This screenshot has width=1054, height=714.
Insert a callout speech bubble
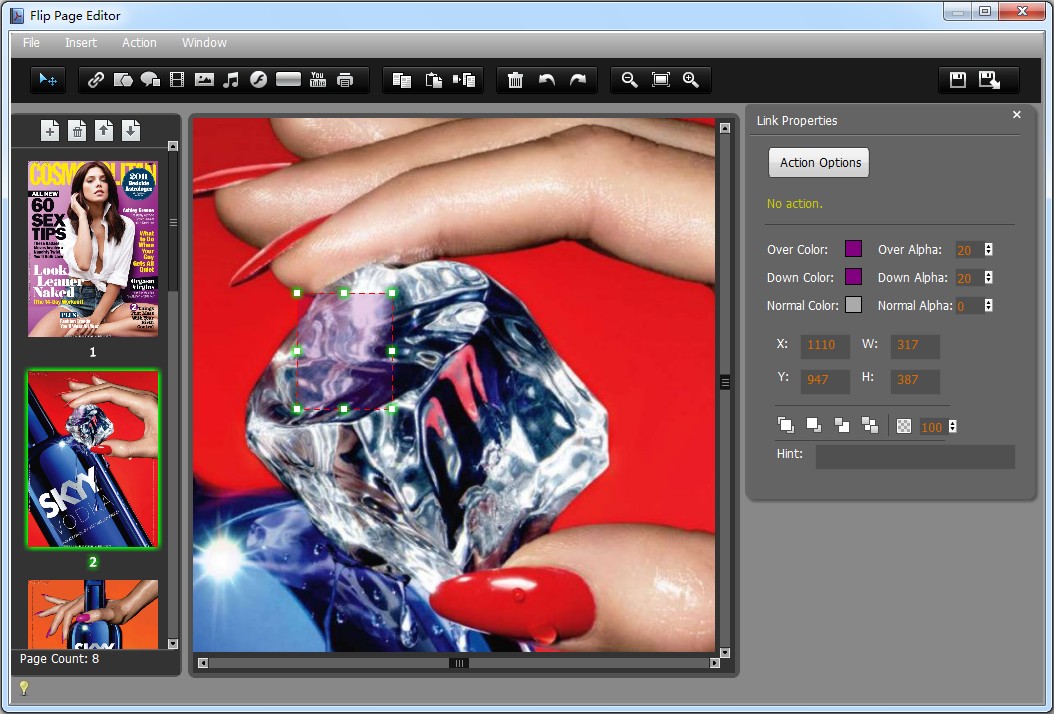150,80
